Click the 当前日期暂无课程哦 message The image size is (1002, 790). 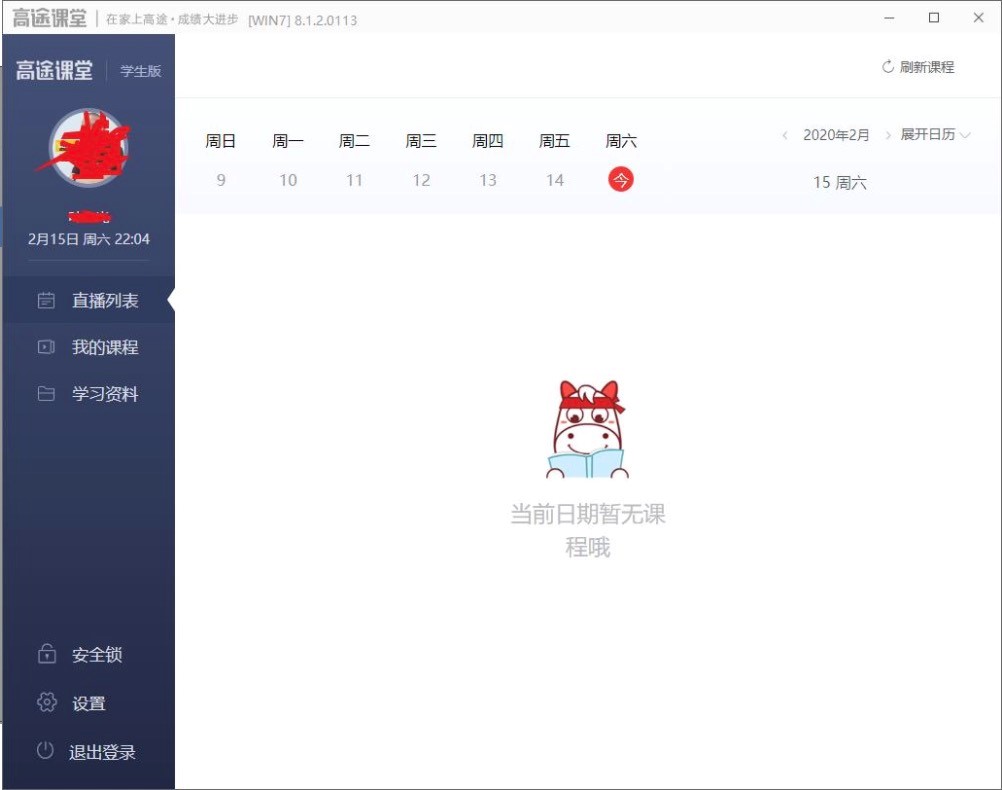588,531
